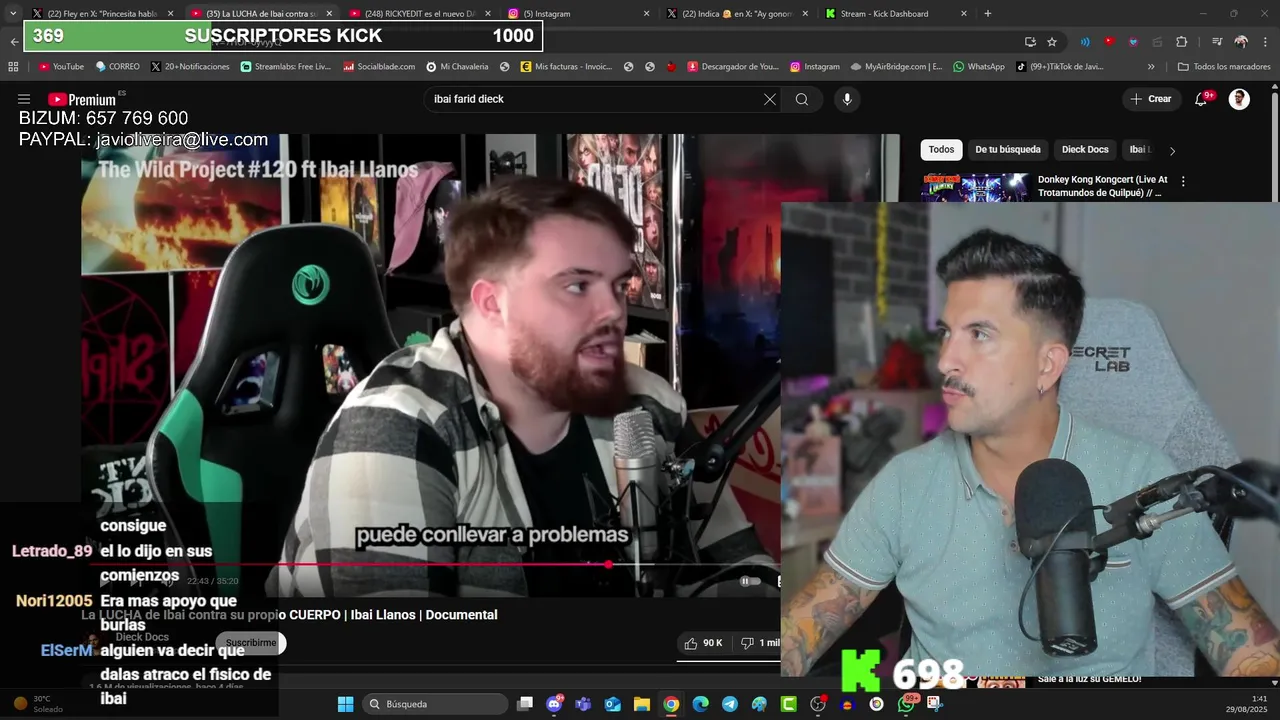Open File Explorer from taskbar

642,704
